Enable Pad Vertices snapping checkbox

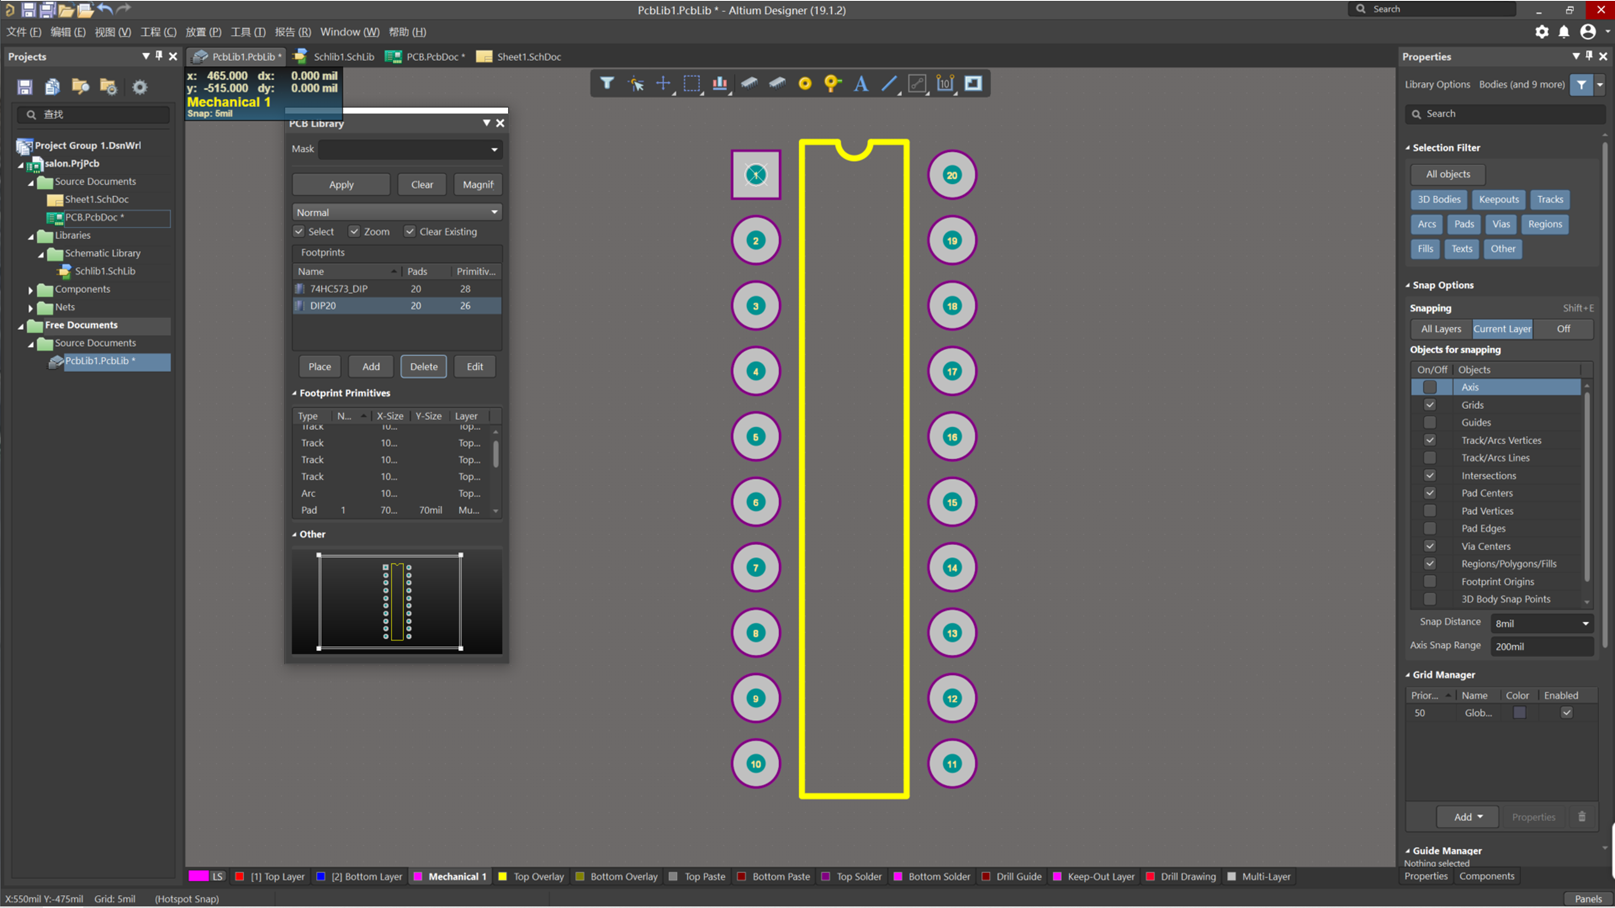pyautogui.click(x=1430, y=511)
